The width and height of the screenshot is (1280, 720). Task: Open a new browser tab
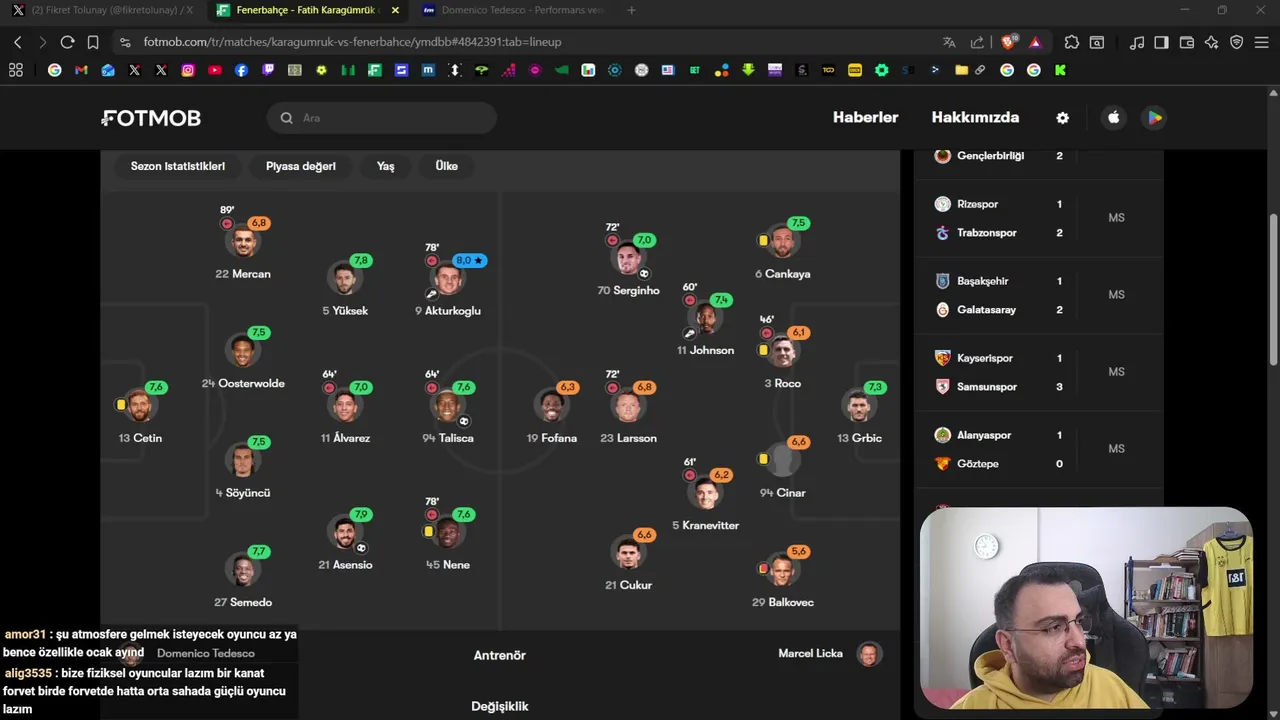click(x=631, y=10)
